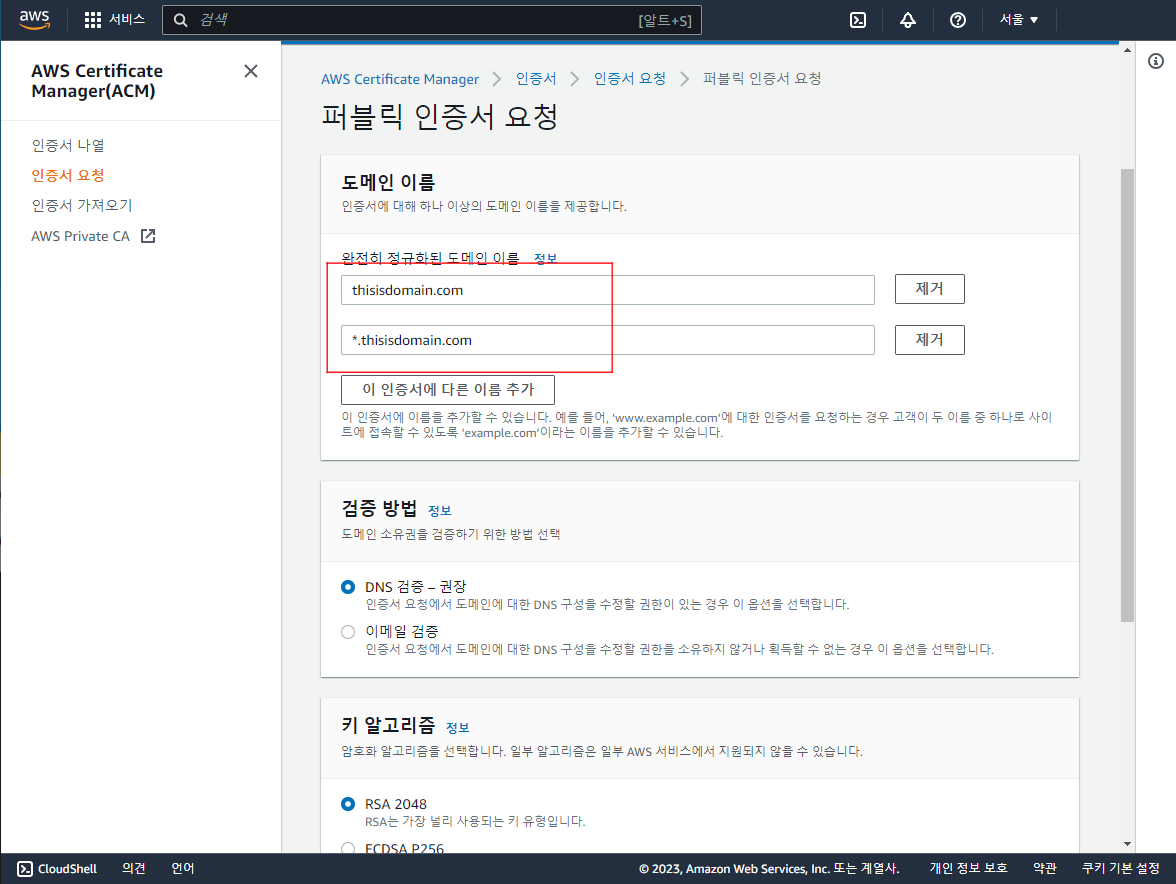Screen dimensions: 1176x884
Task: Open the info panel icon on right
Action: pos(1156,61)
